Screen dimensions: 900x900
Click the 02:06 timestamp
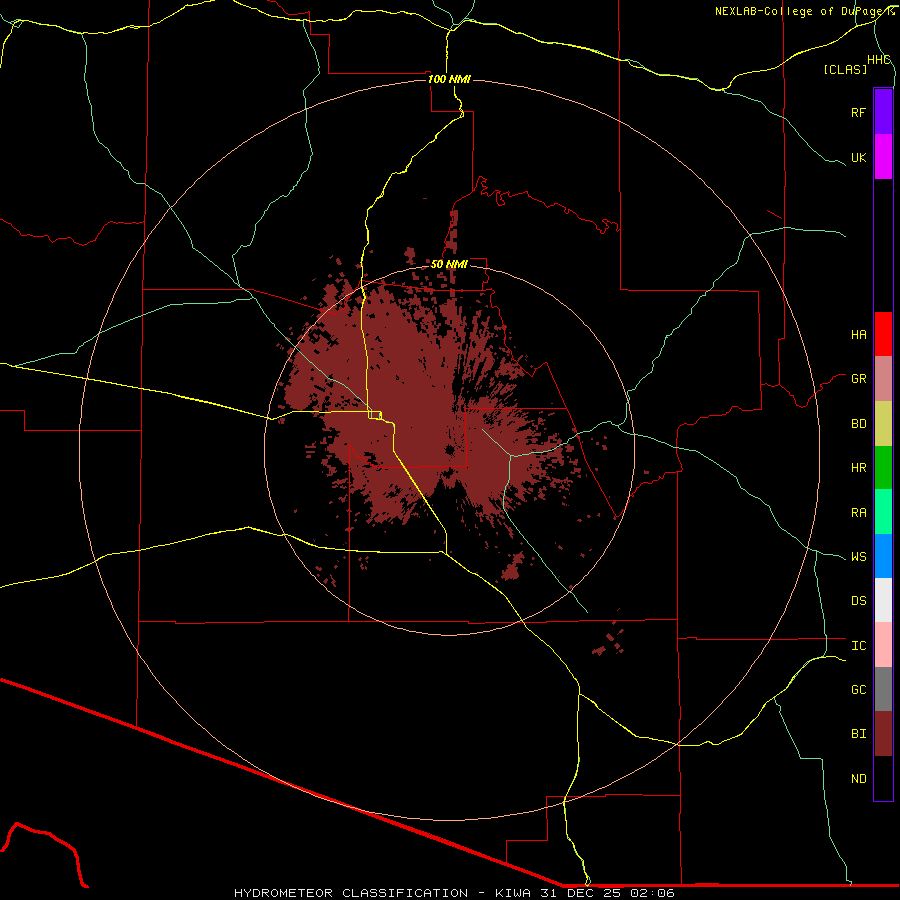[x=652, y=893]
